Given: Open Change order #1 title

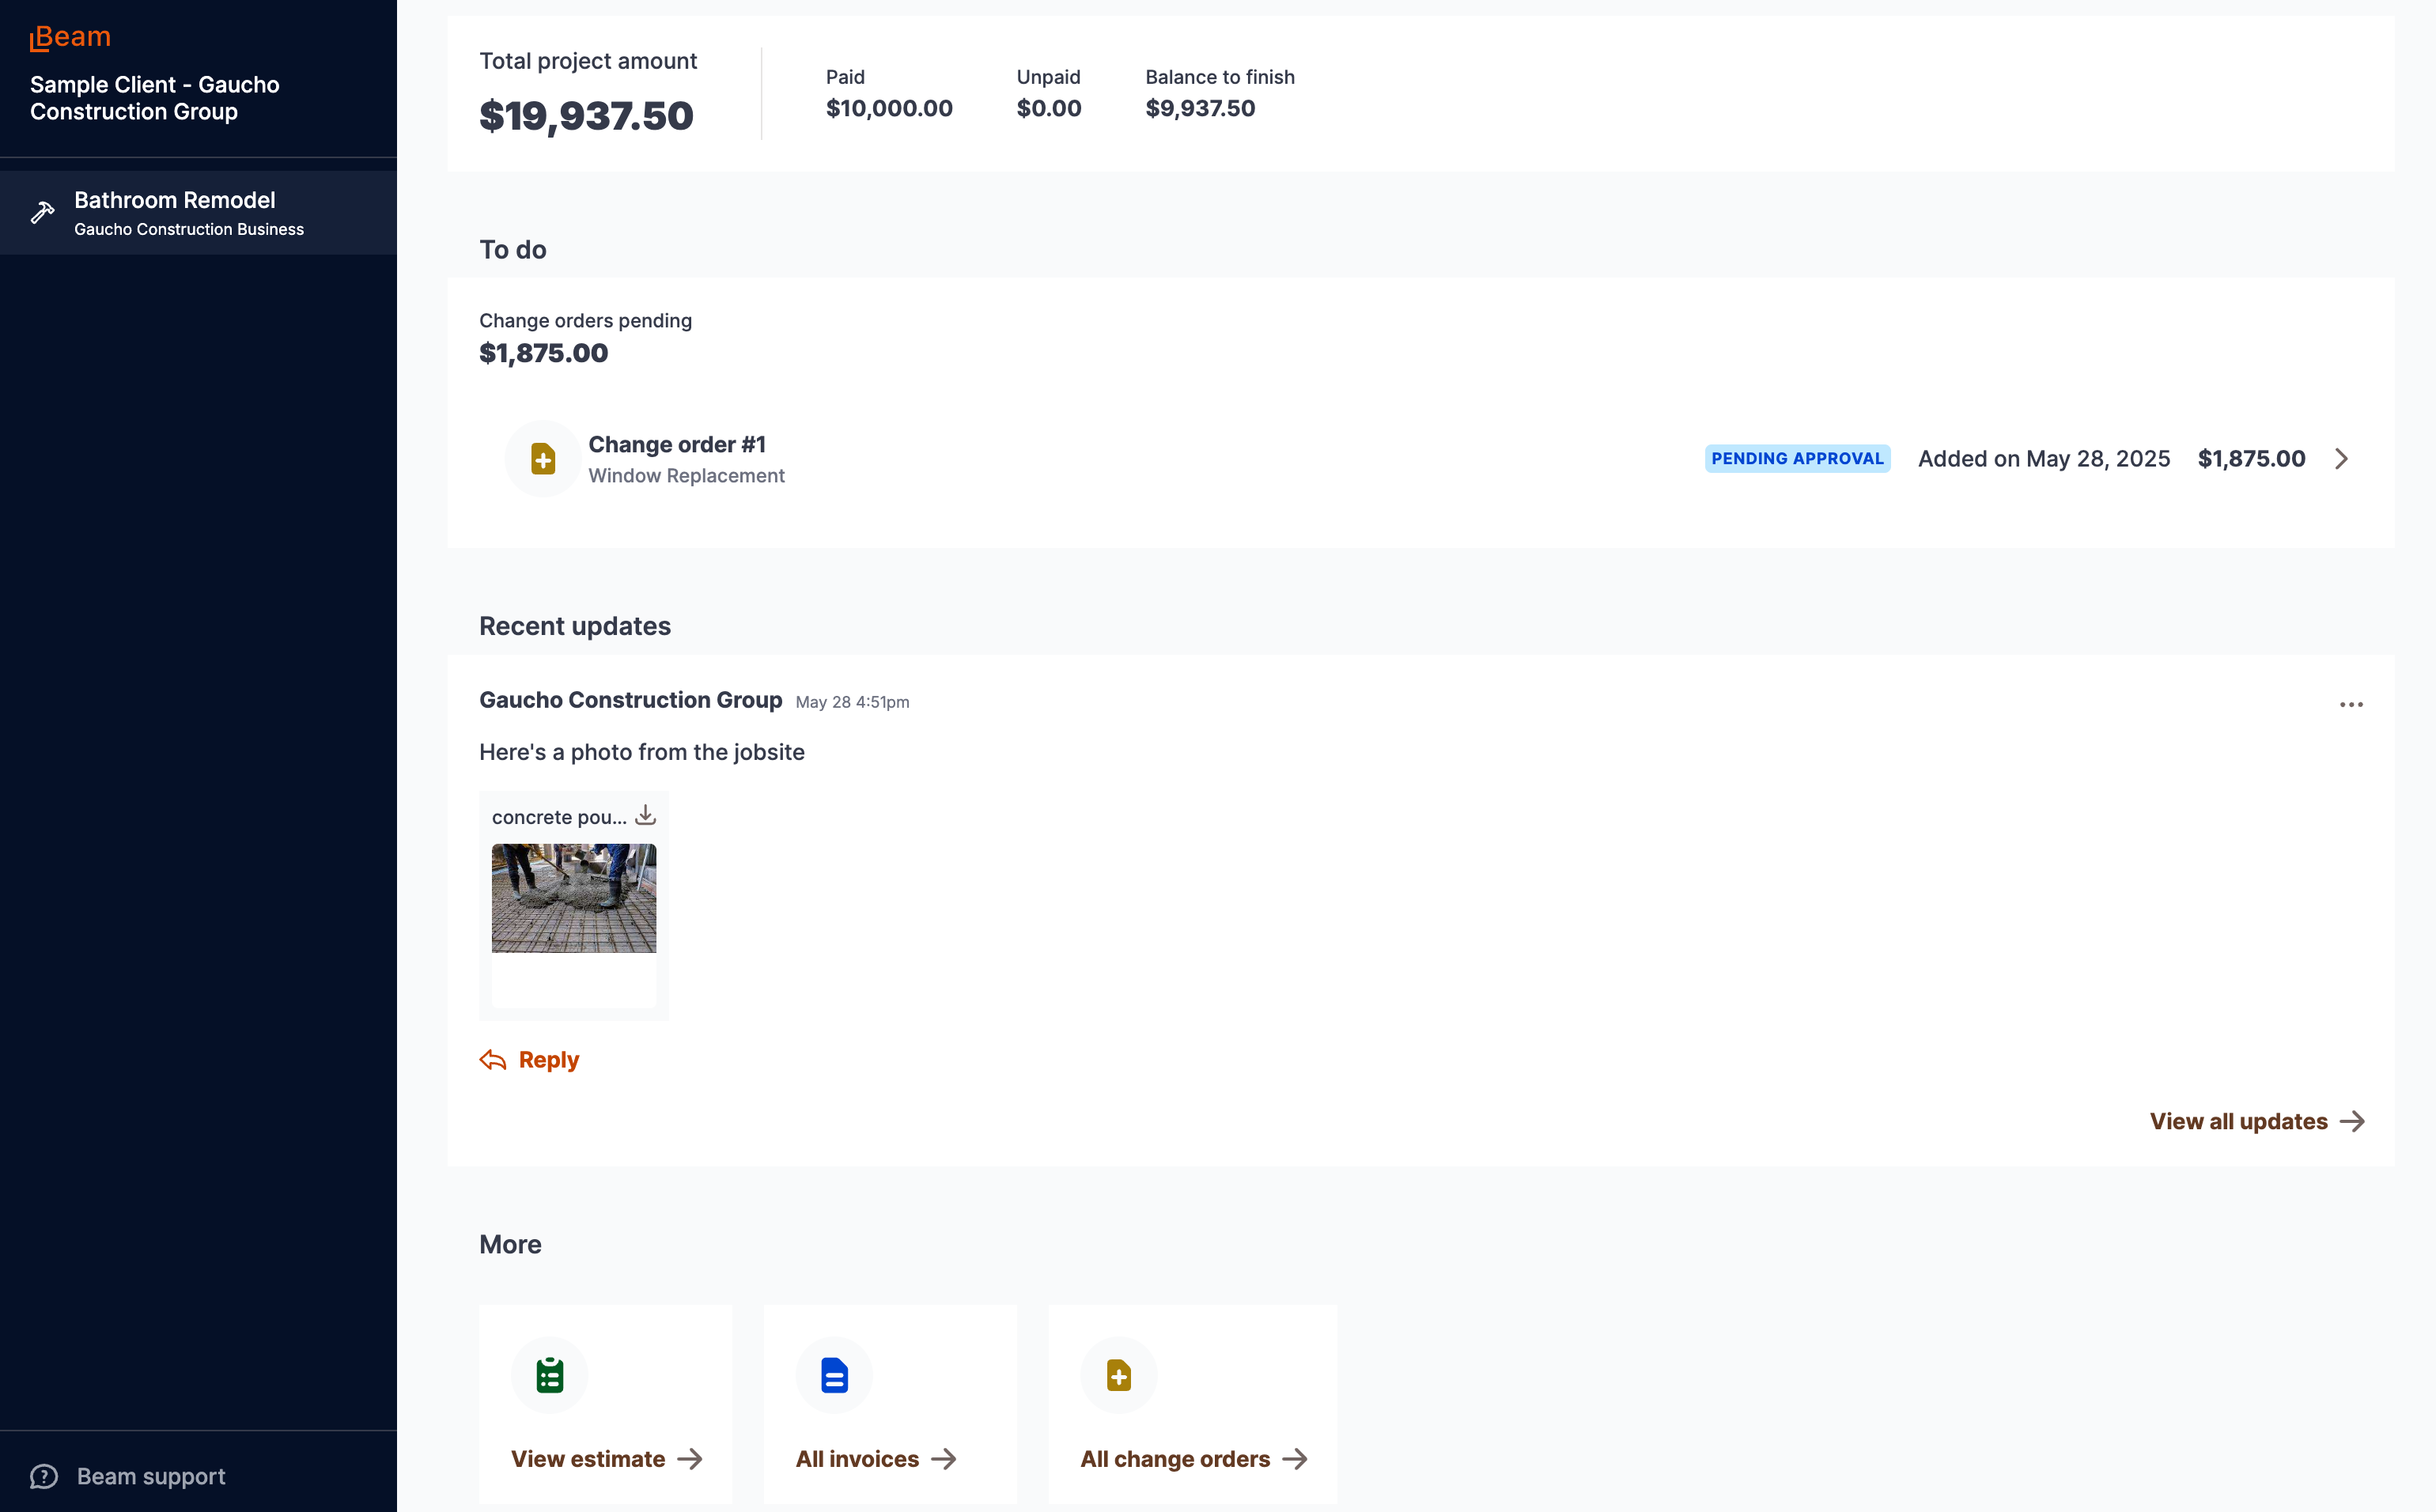Looking at the screenshot, I should point(677,444).
